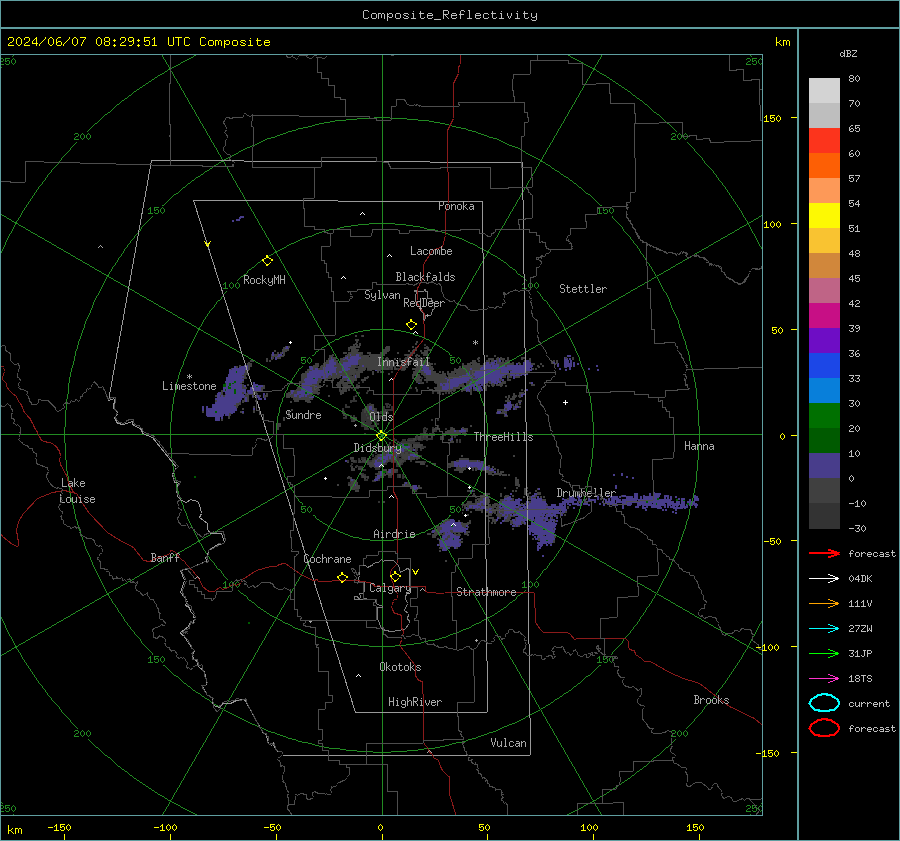This screenshot has width=900, height=841.
Task: Select the red forecast ellipse icon
Action: 824,728
